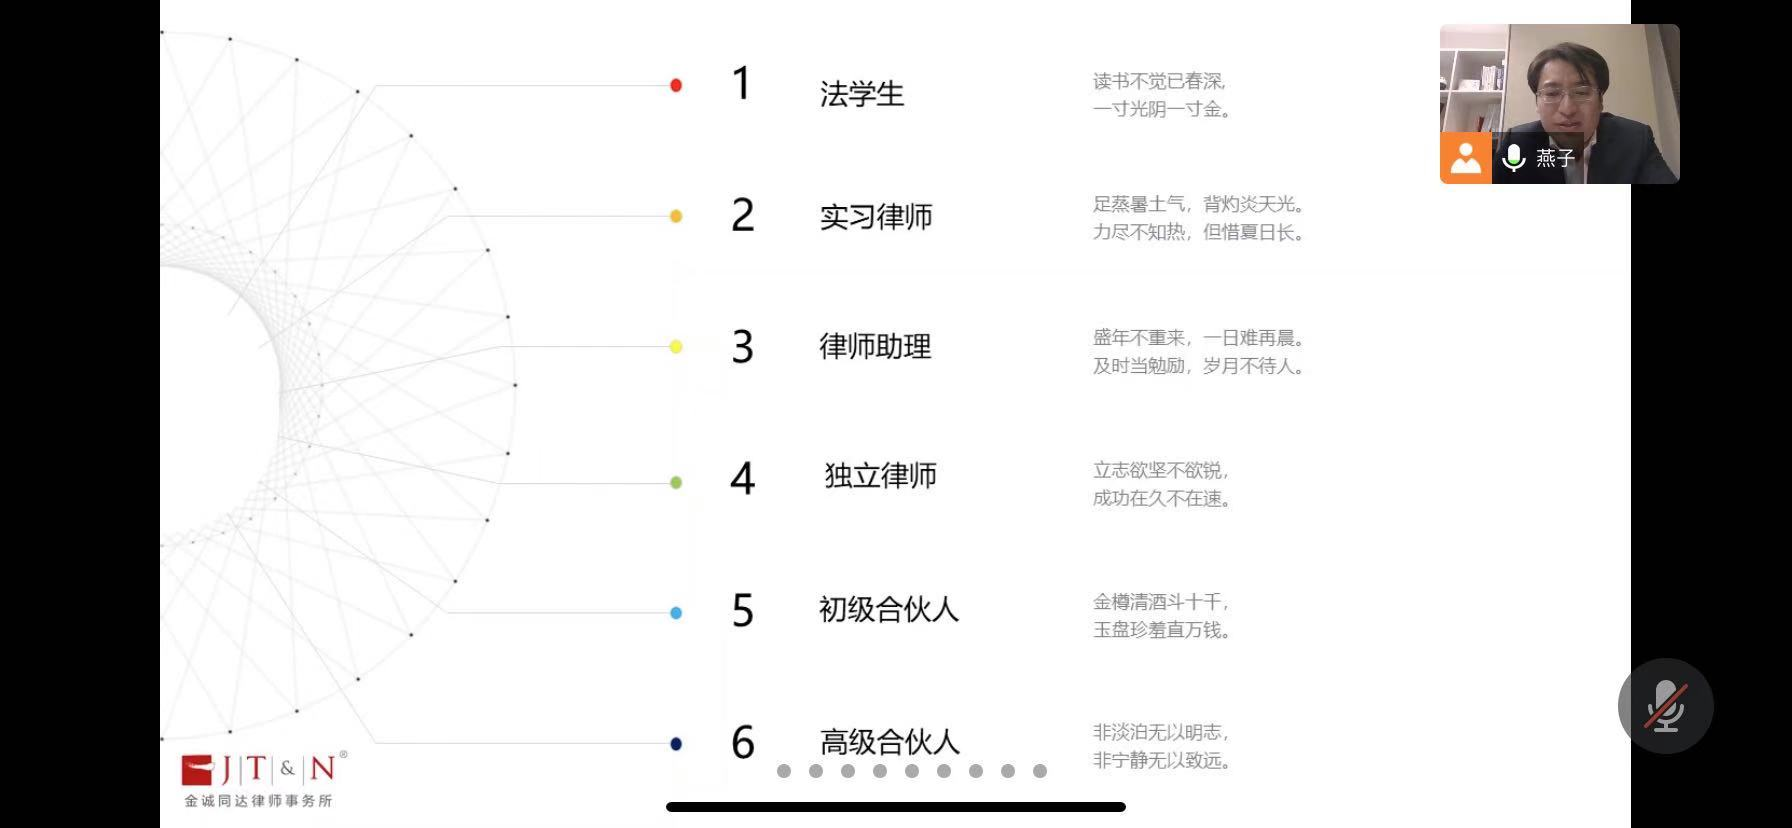Tap the home indicator bar

(x=896, y=807)
